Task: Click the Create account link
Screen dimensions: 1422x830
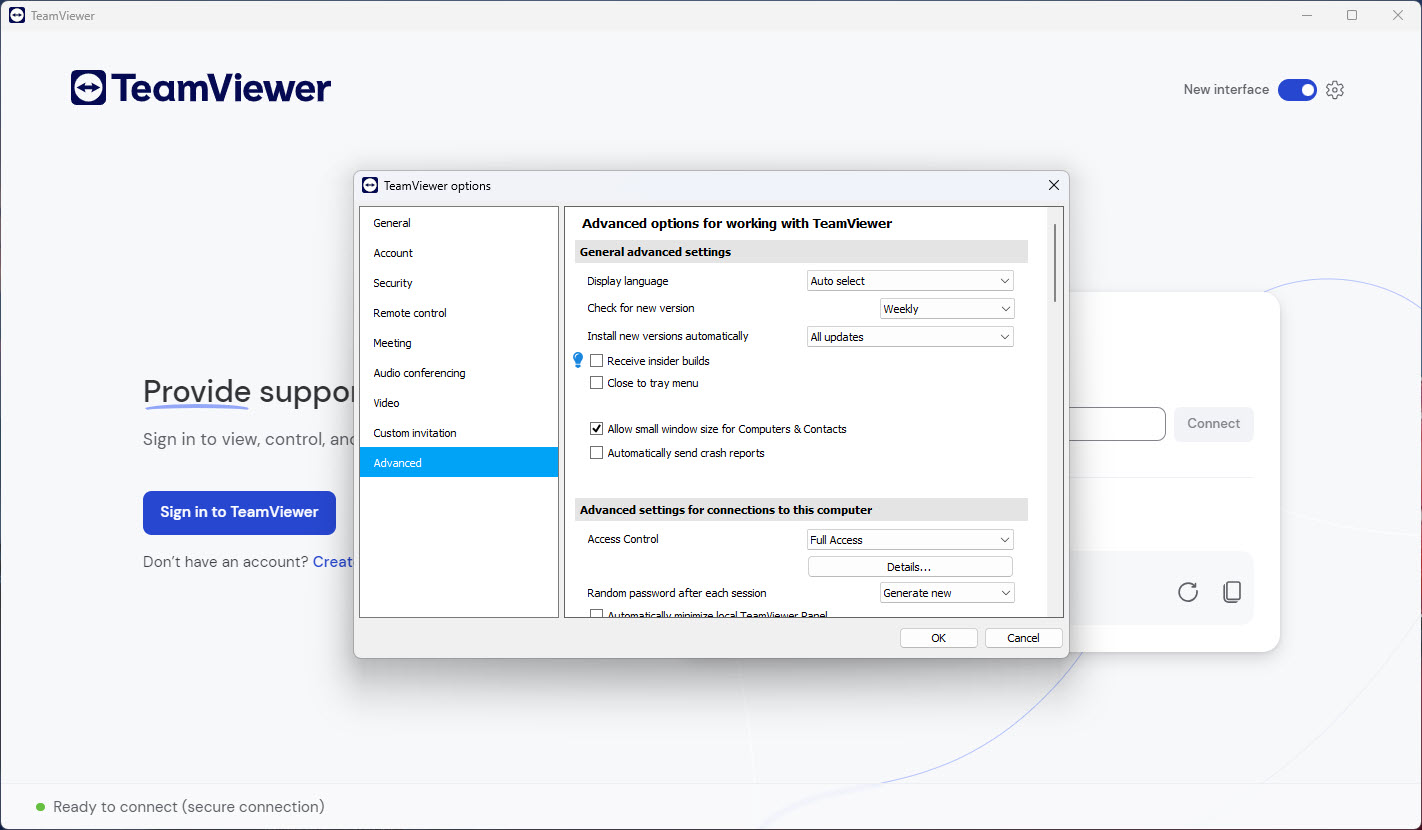Action: pos(333,562)
